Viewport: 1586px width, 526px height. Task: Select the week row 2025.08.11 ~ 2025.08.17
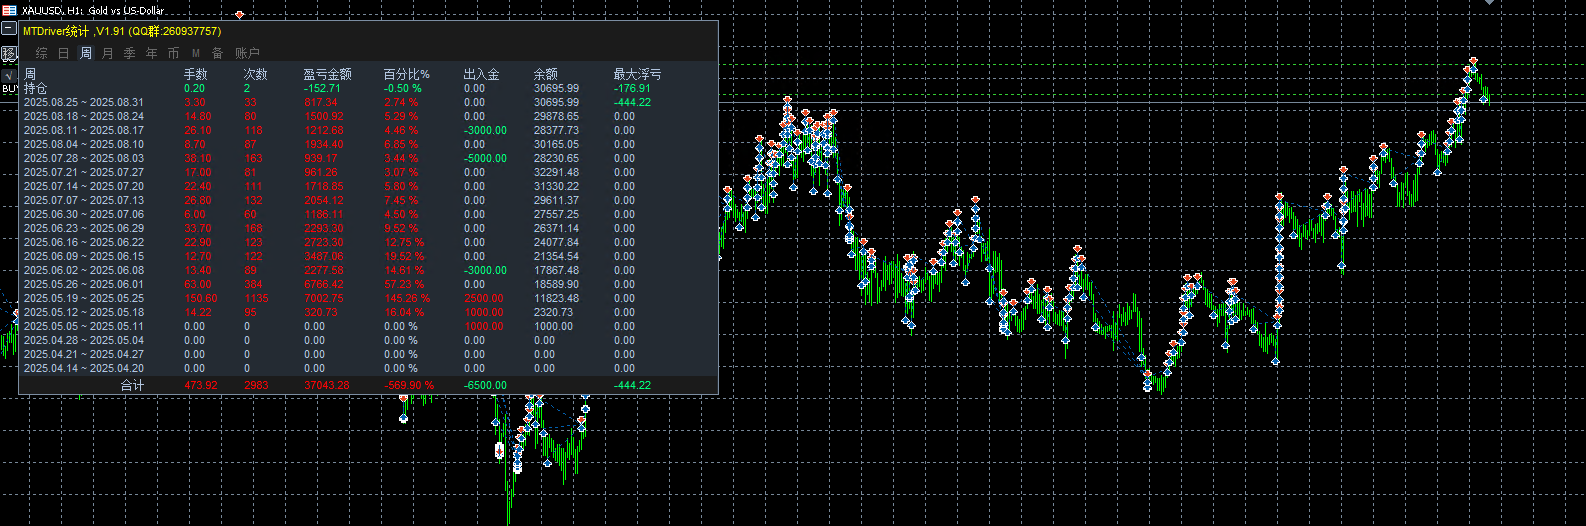pos(84,130)
